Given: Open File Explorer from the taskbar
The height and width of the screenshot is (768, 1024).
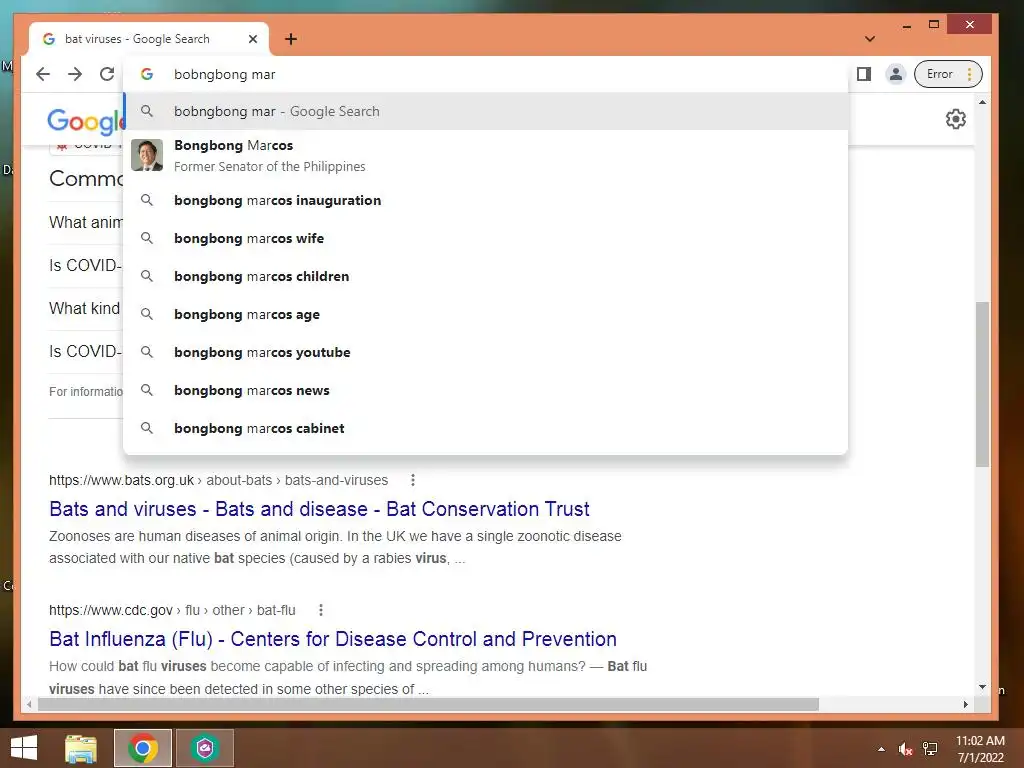Looking at the screenshot, I should [81, 748].
